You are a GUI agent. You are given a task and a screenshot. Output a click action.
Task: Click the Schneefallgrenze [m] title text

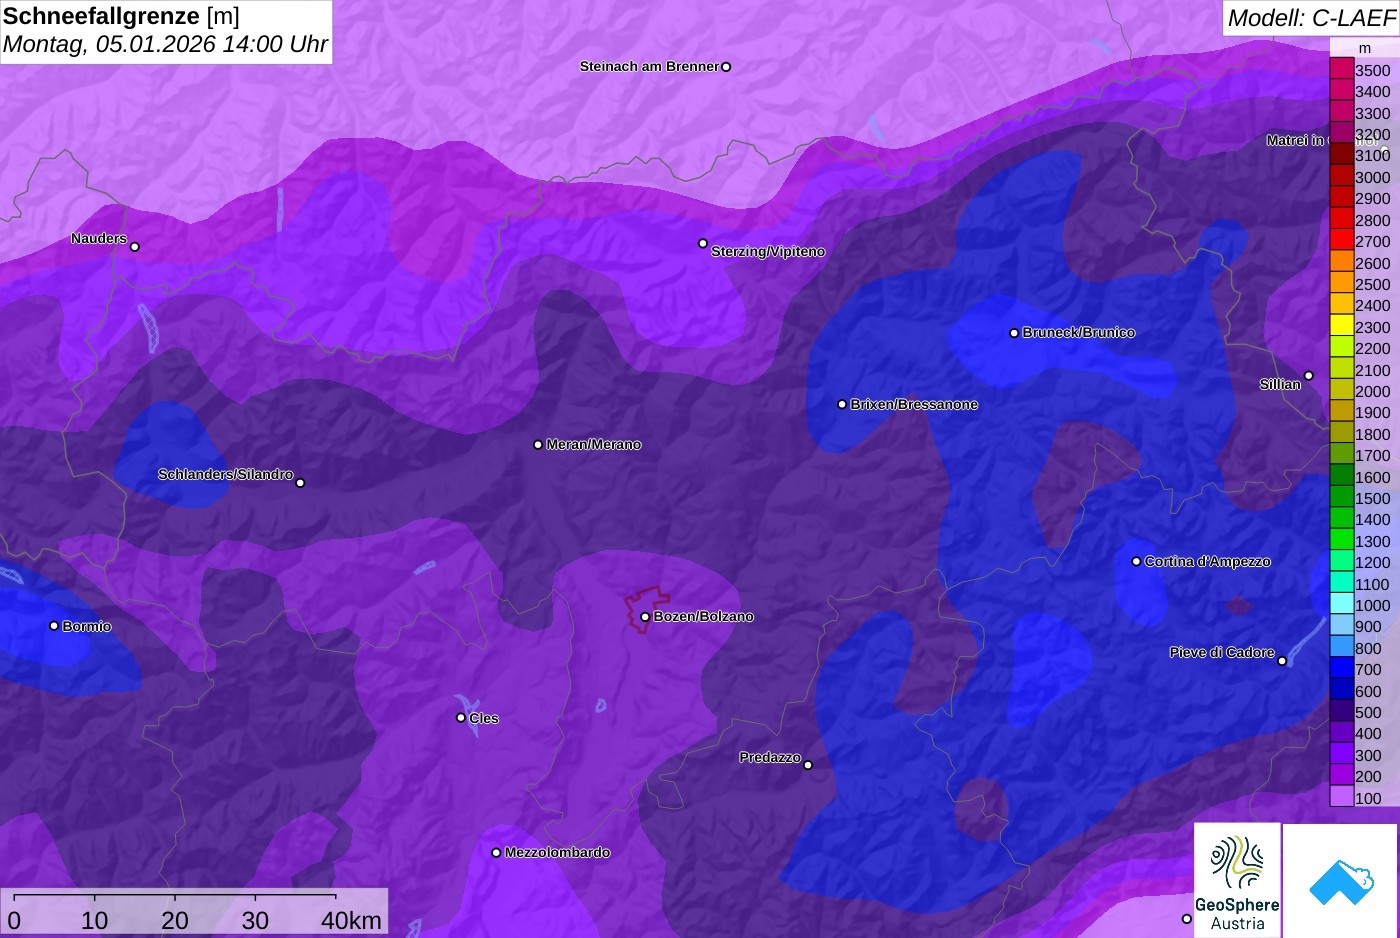point(121,16)
